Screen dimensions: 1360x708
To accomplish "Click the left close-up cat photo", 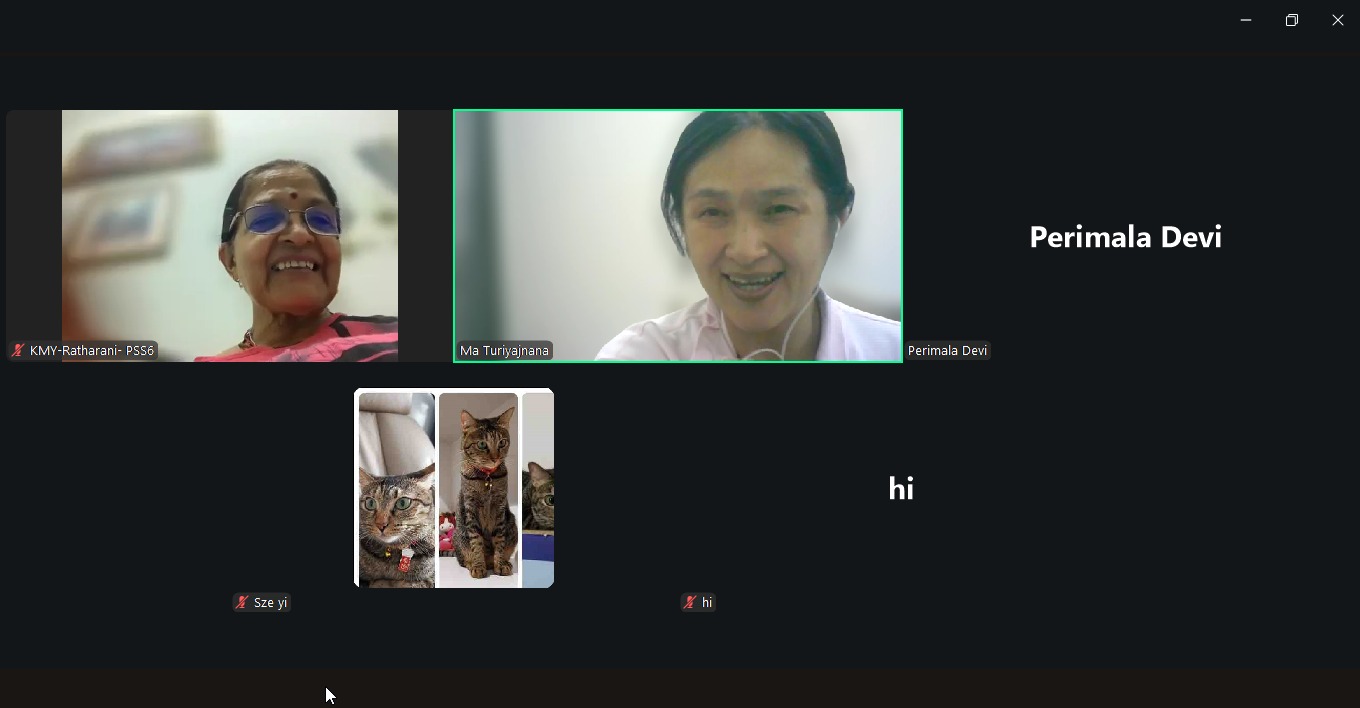I will point(397,490).
